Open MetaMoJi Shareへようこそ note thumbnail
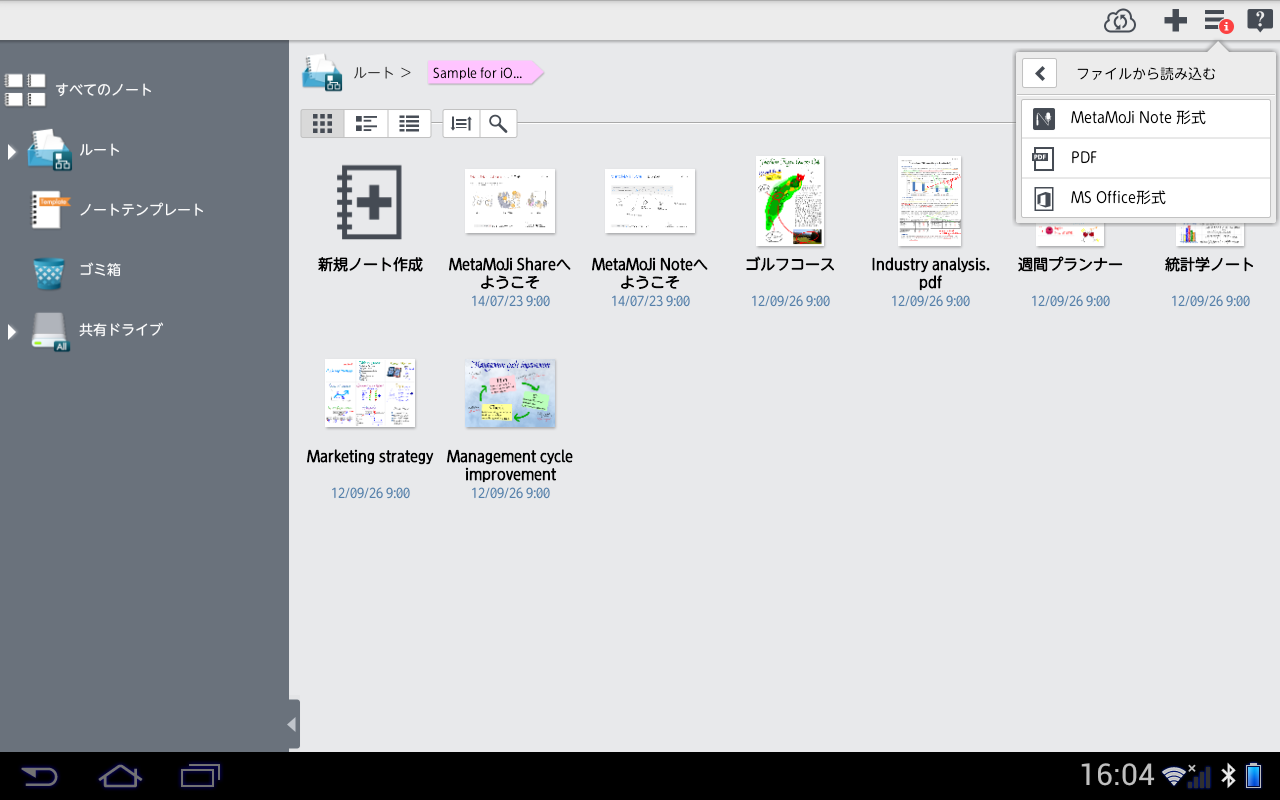The height and width of the screenshot is (800, 1280). coord(510,201)
